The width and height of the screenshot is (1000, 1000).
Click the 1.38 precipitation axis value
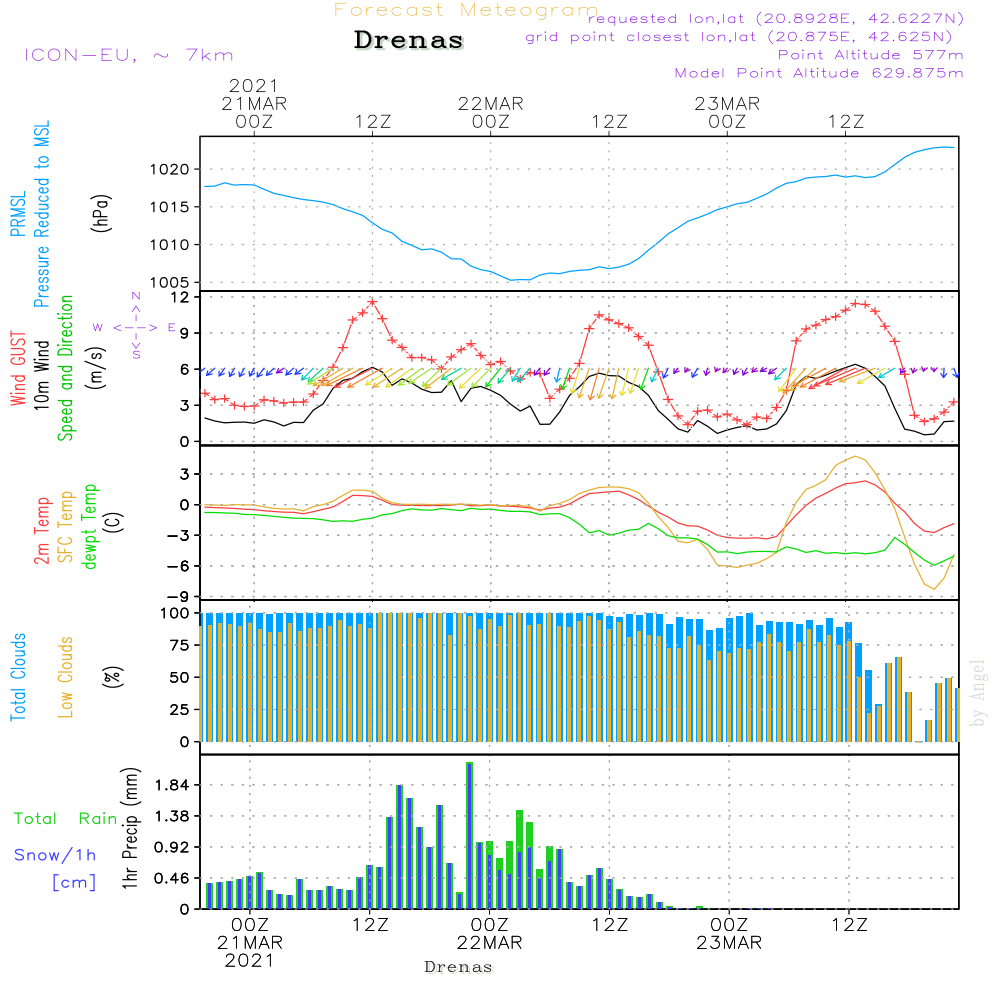click(x=172, y=816)
